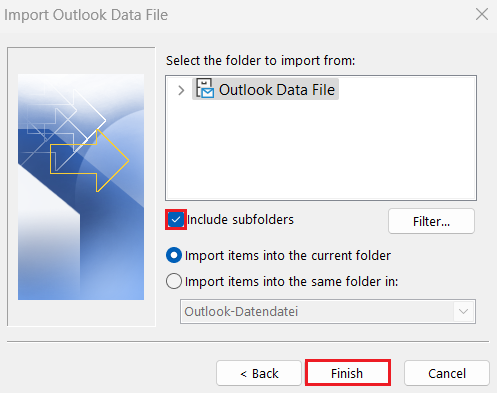The image size is (497, 393).
Task: Click Finish to start the import
Action: [347, 373]
